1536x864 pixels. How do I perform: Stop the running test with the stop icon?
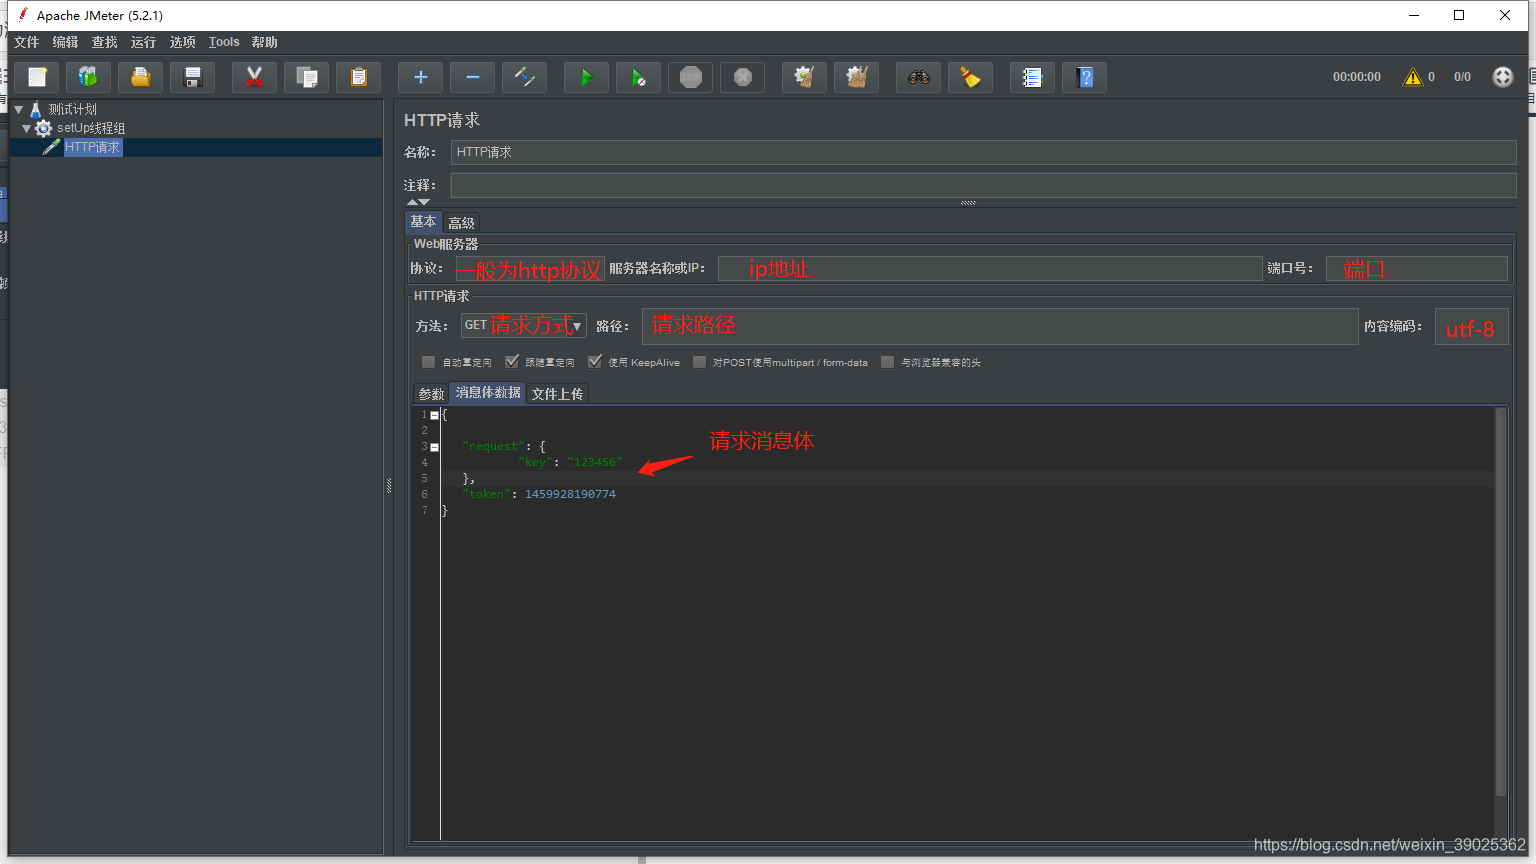click(x=691, y=77)
